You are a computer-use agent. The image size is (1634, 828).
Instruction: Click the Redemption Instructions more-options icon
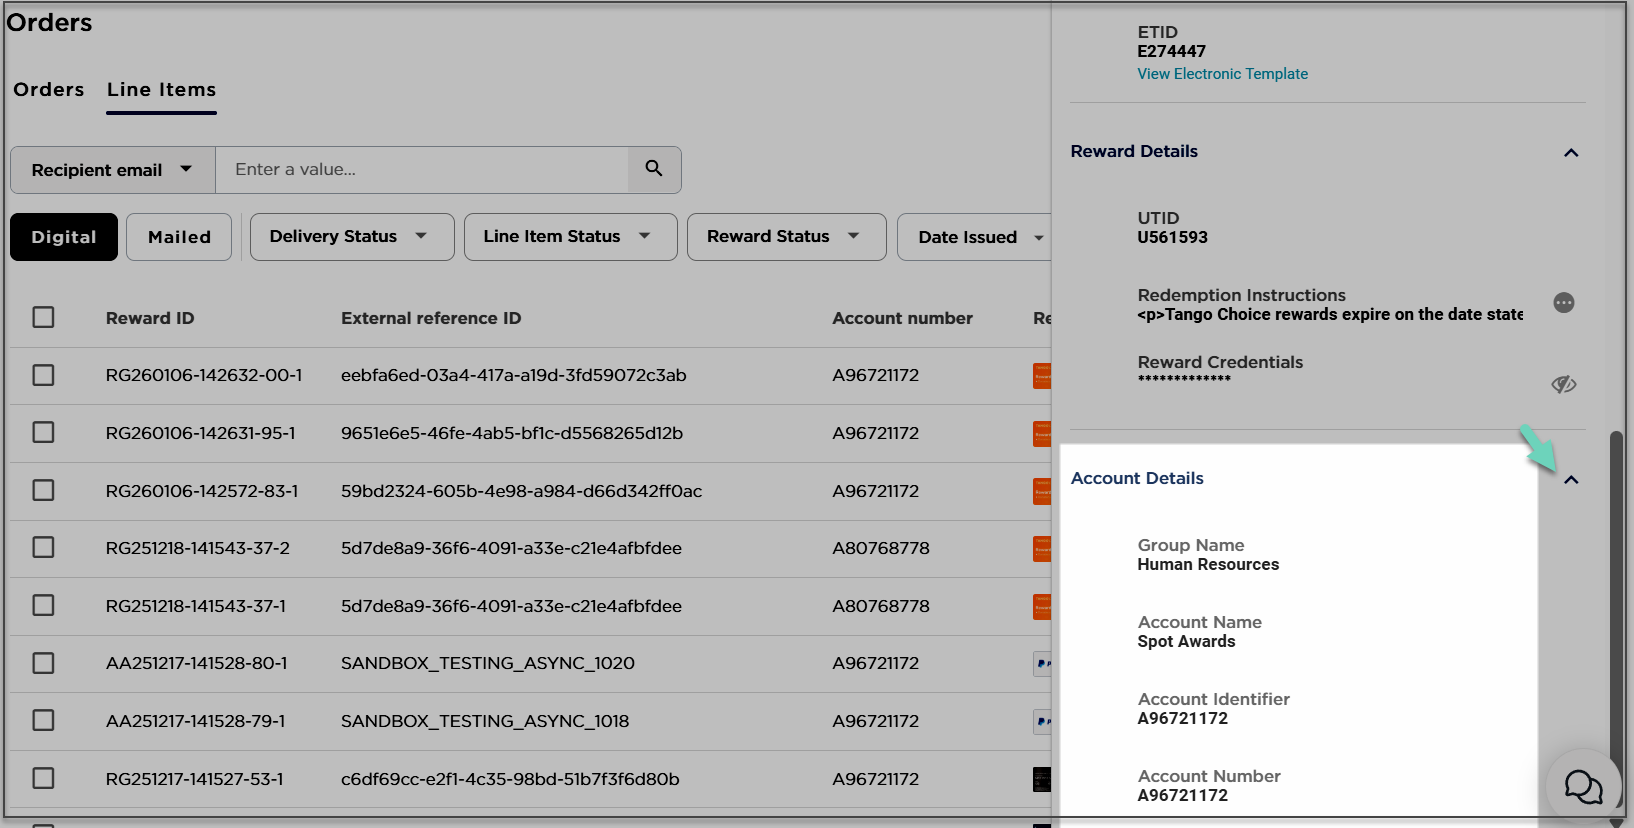click(x=1564, y=303)
